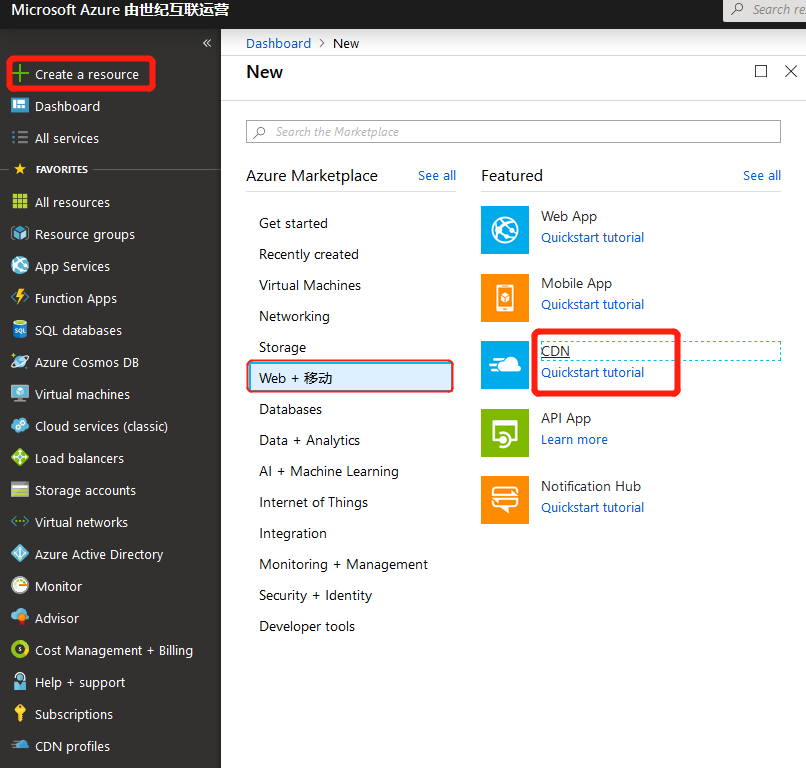Click the Web App featured icon
The image size is (806, 768).
coord(505,230)
